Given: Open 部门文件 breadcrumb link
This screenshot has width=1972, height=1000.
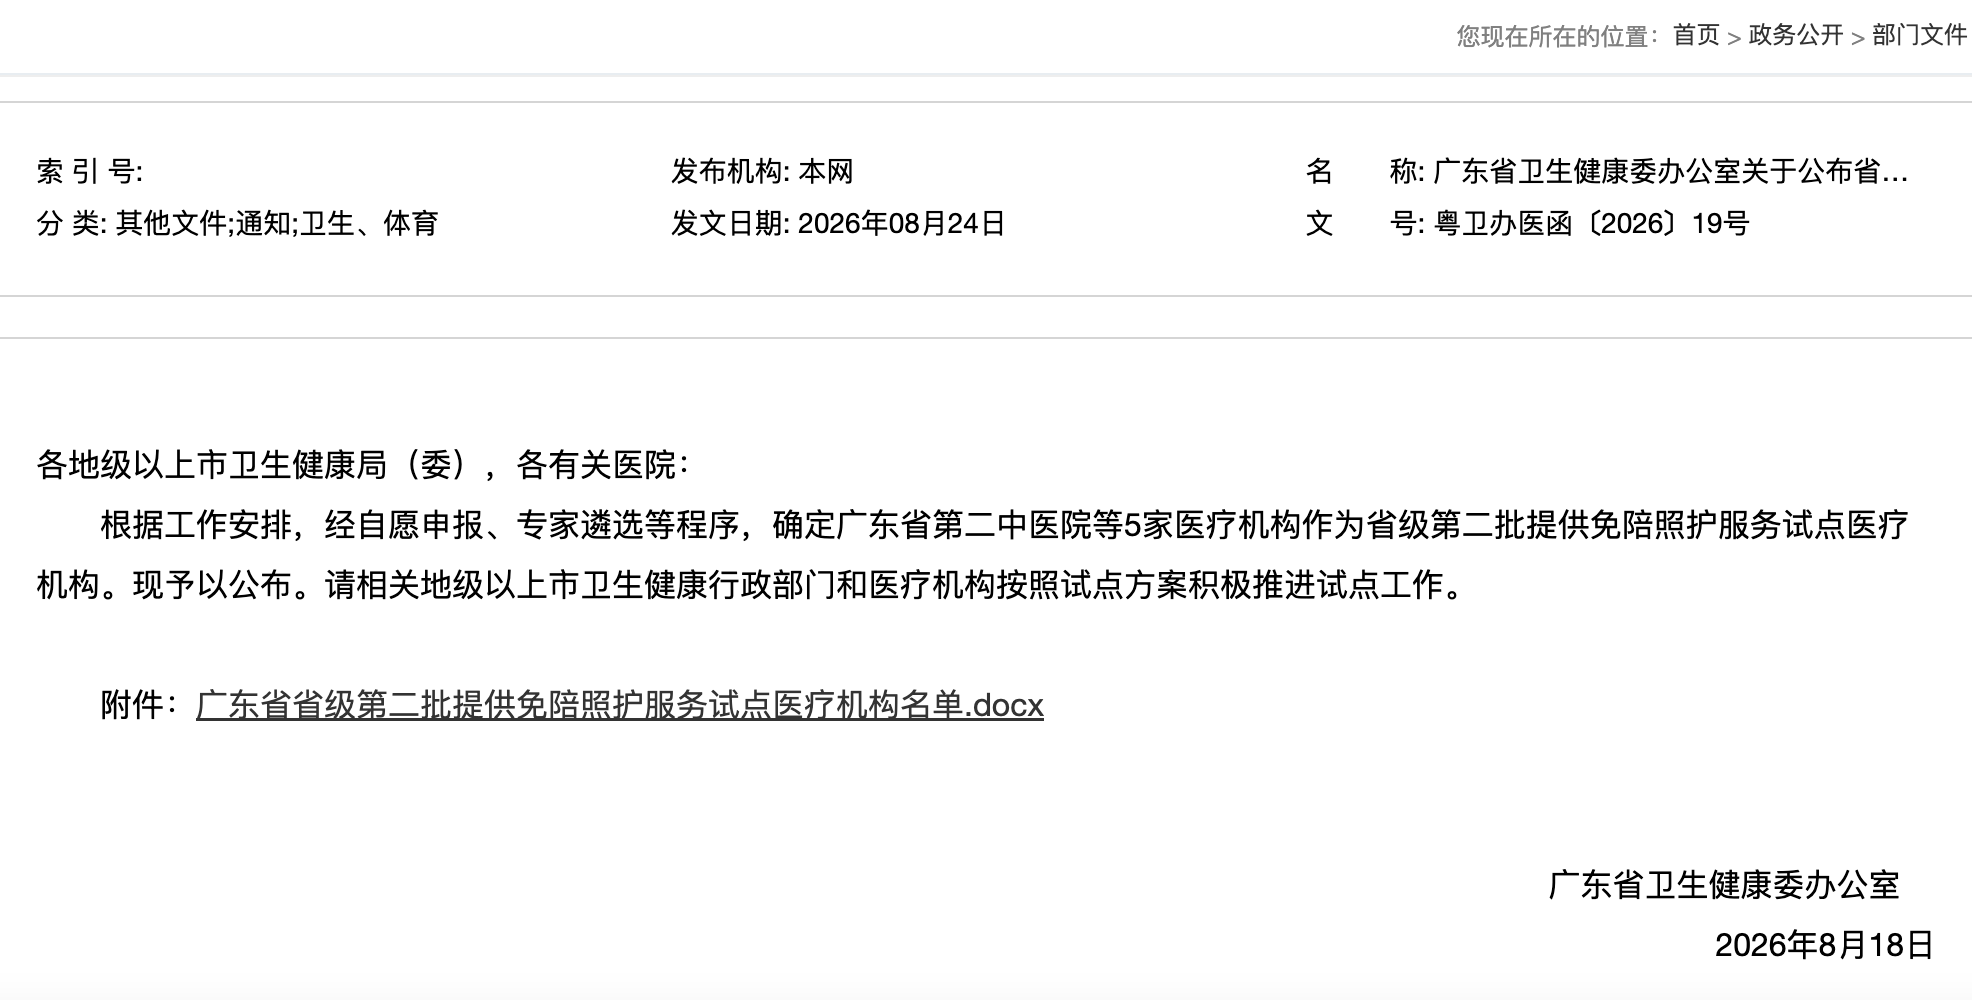Looking at the screenshot, I should (1919, 35).
